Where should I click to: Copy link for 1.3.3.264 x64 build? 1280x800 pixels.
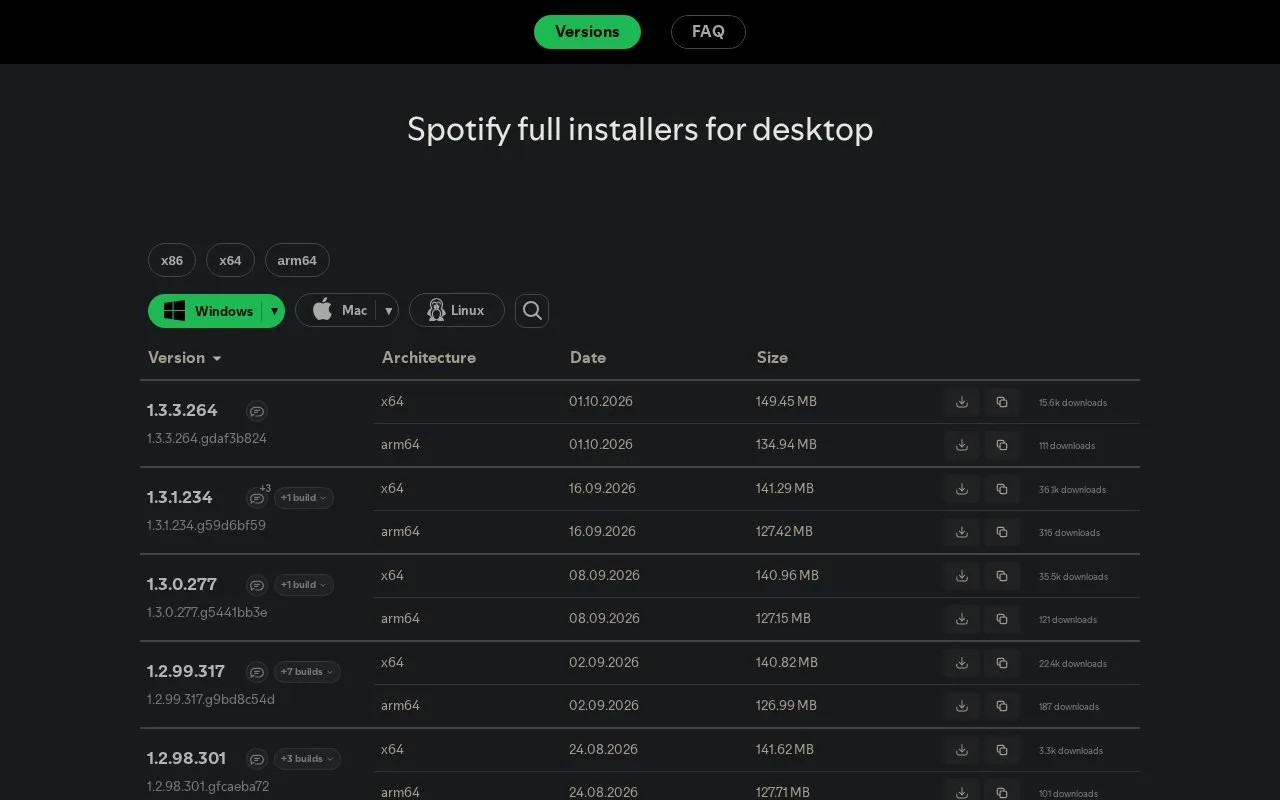pyautogui.click(x=1002, y=402)
